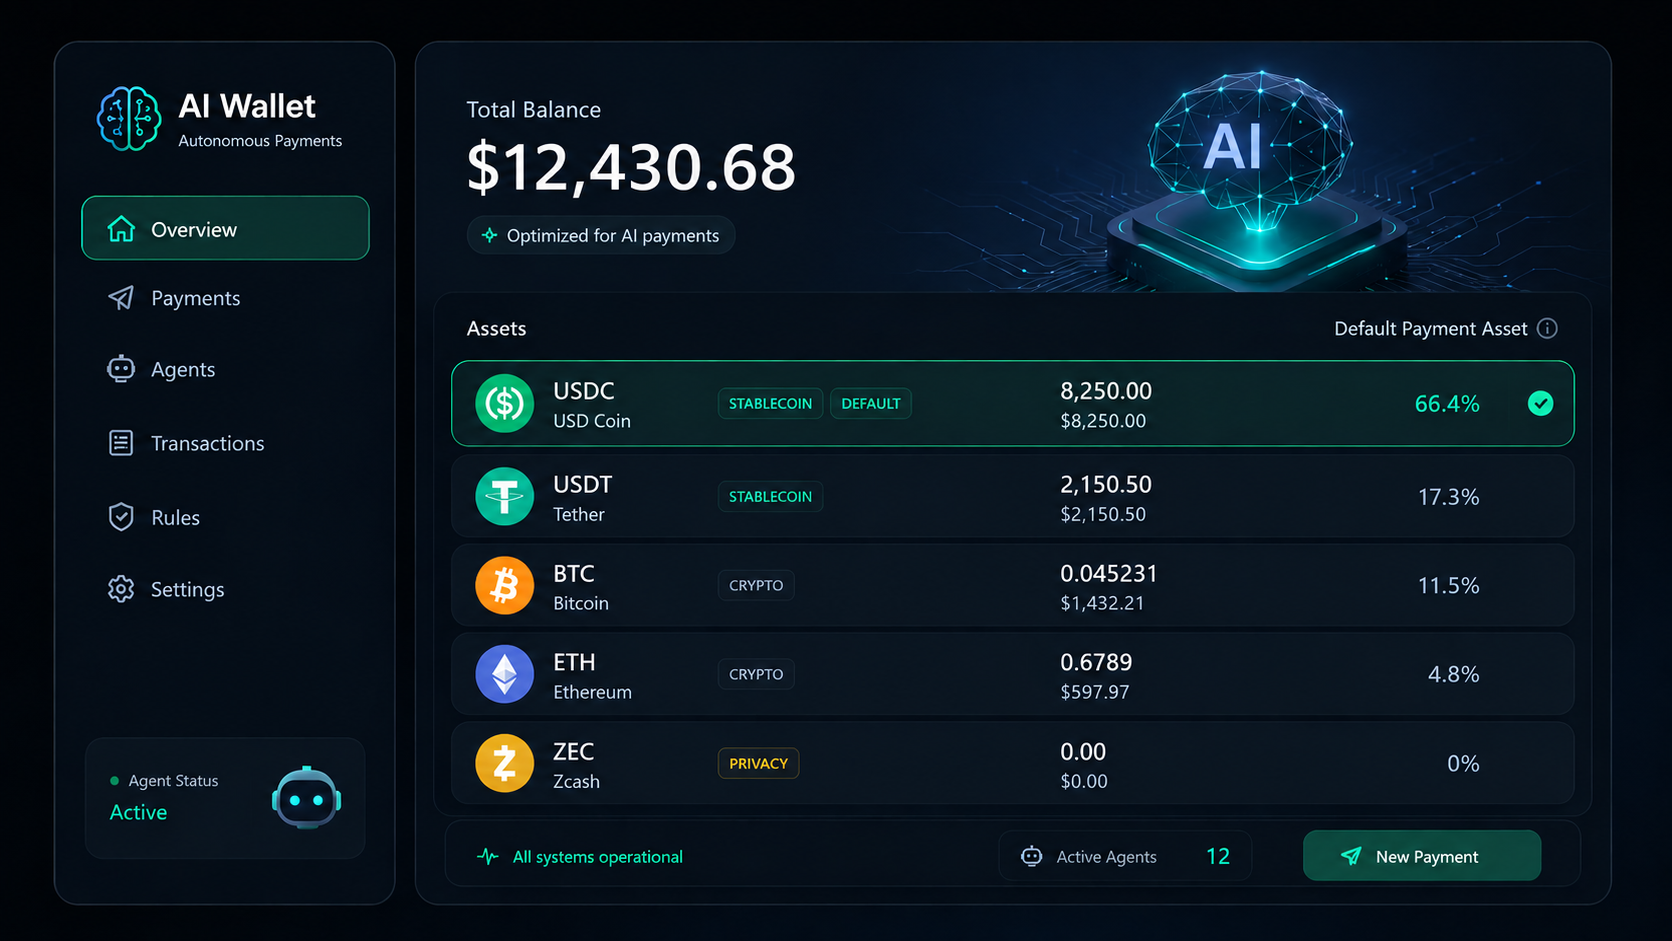Click the $1,432.21 Bitcoin value
Viewport: 1672px width, 941px height.
tap(1102, 603)
